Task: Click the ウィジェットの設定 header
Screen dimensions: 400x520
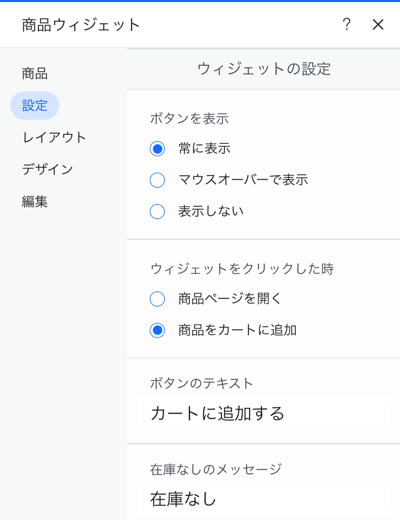Action: pyautogui.click(x=264, y=69)
